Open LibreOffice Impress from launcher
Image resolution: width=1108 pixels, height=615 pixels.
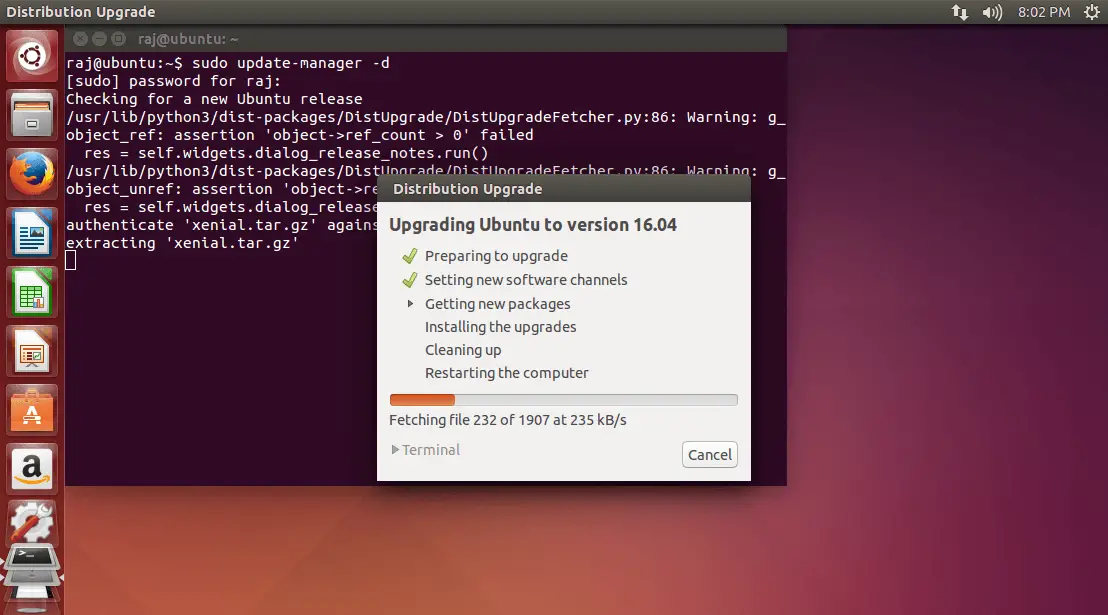point(32,351)
